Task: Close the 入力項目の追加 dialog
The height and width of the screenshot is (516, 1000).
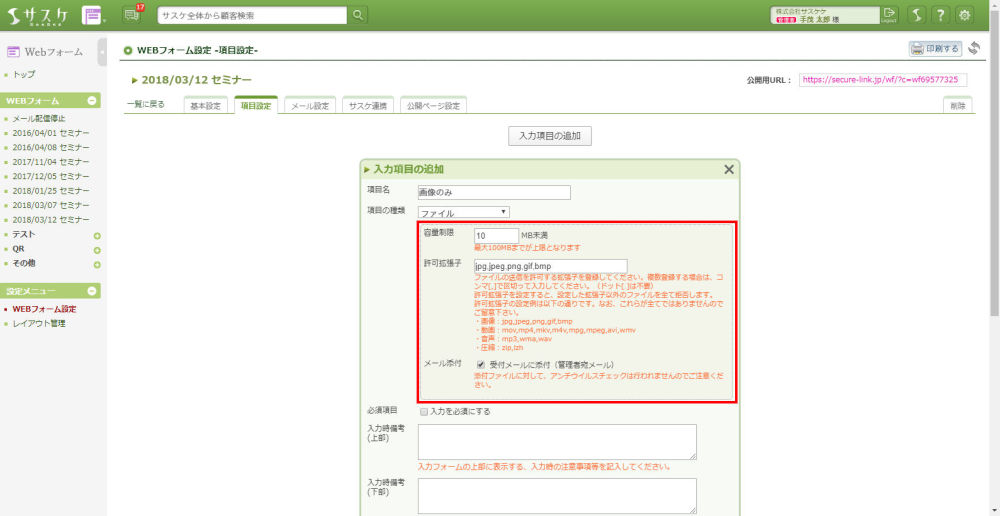Action: tap(728, 170)
